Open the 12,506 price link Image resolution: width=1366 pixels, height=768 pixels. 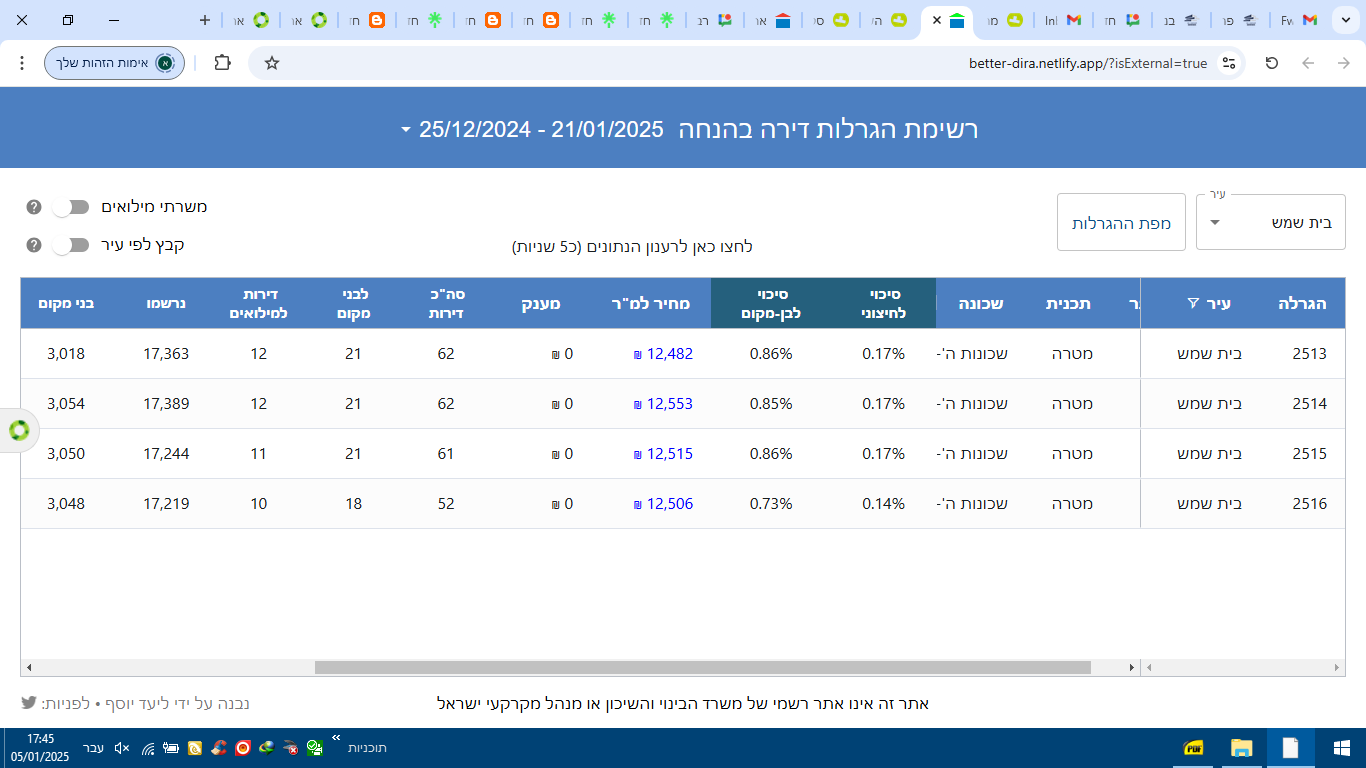point(664,503)
